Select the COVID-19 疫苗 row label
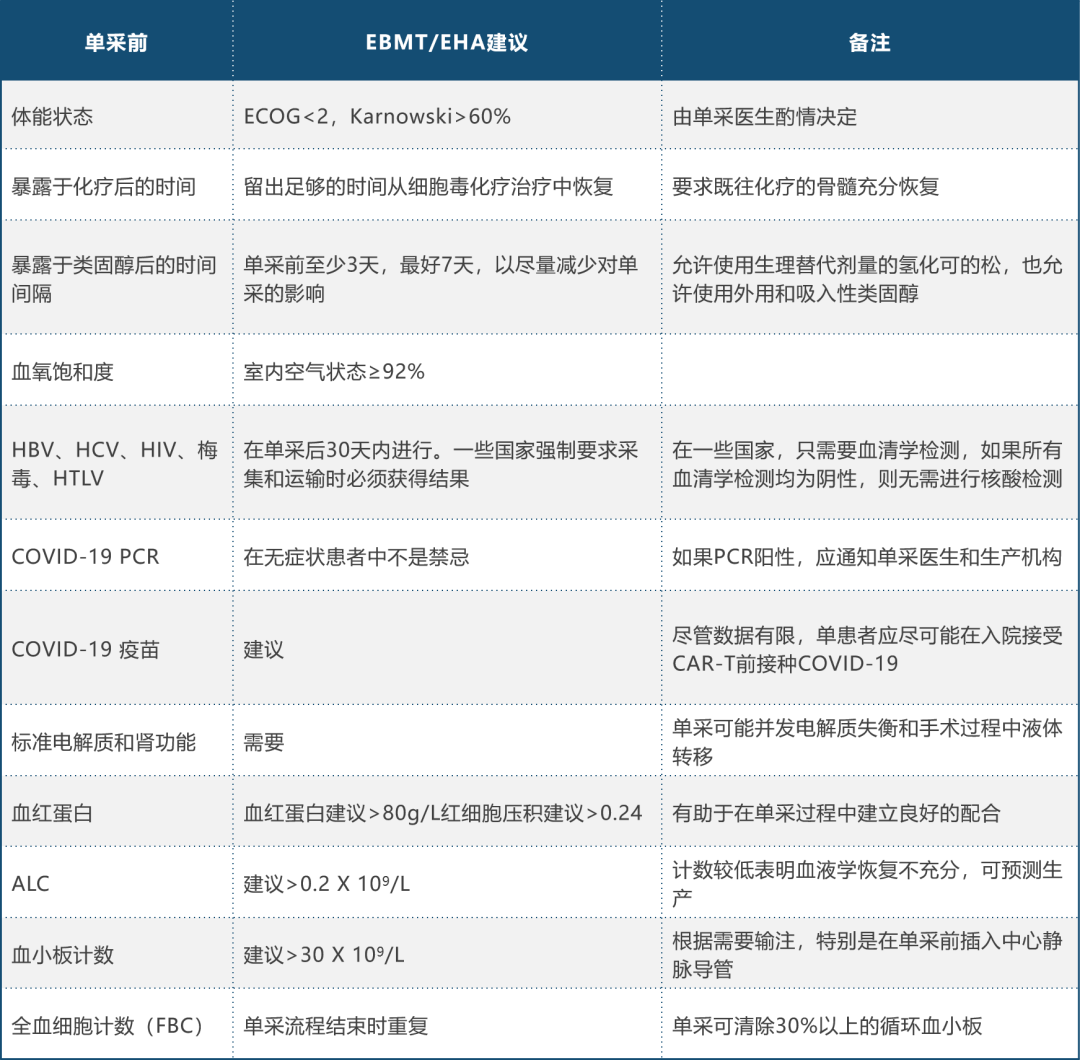This screenshot has width=1080, height=1060. (x=85, y=649)
